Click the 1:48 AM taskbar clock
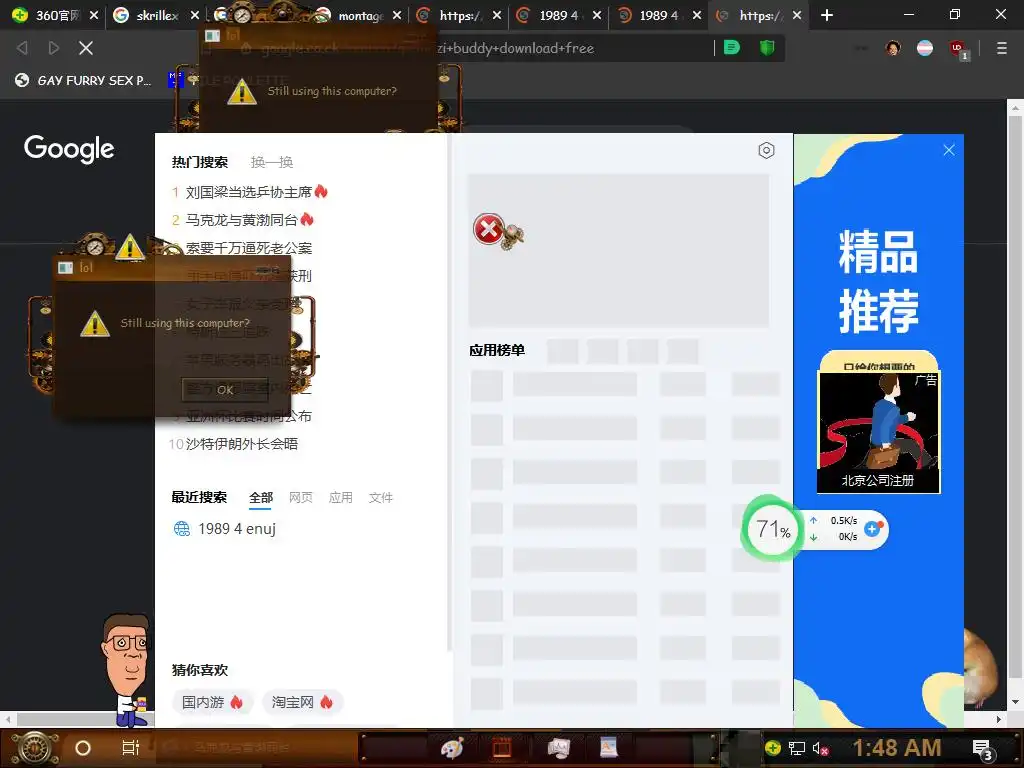This screenshot has height=768, width=1024. pyautogui.click(x=897, y=748)
